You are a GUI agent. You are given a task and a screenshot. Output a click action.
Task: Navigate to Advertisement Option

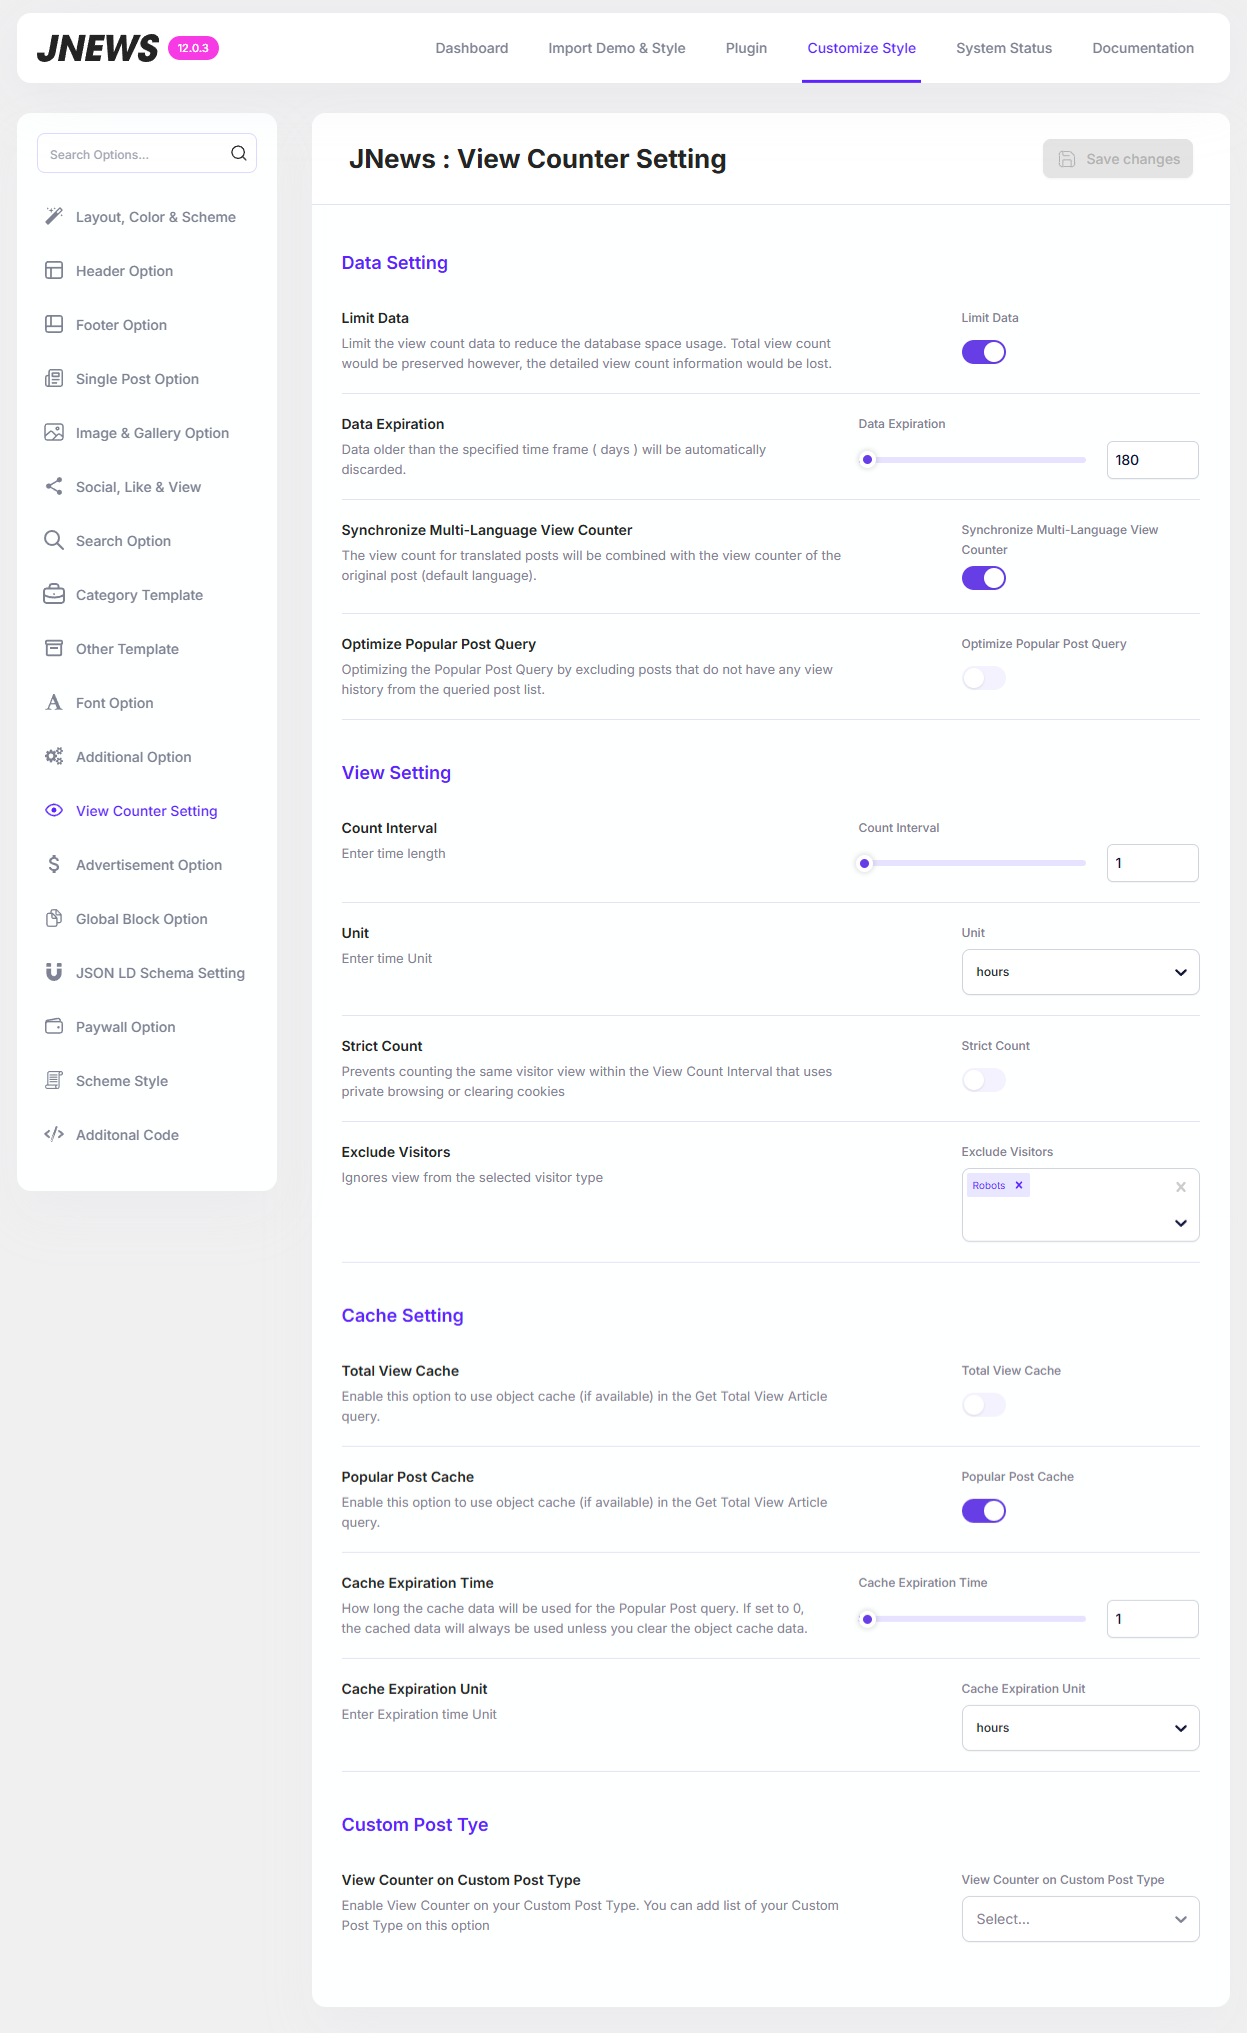147,865
